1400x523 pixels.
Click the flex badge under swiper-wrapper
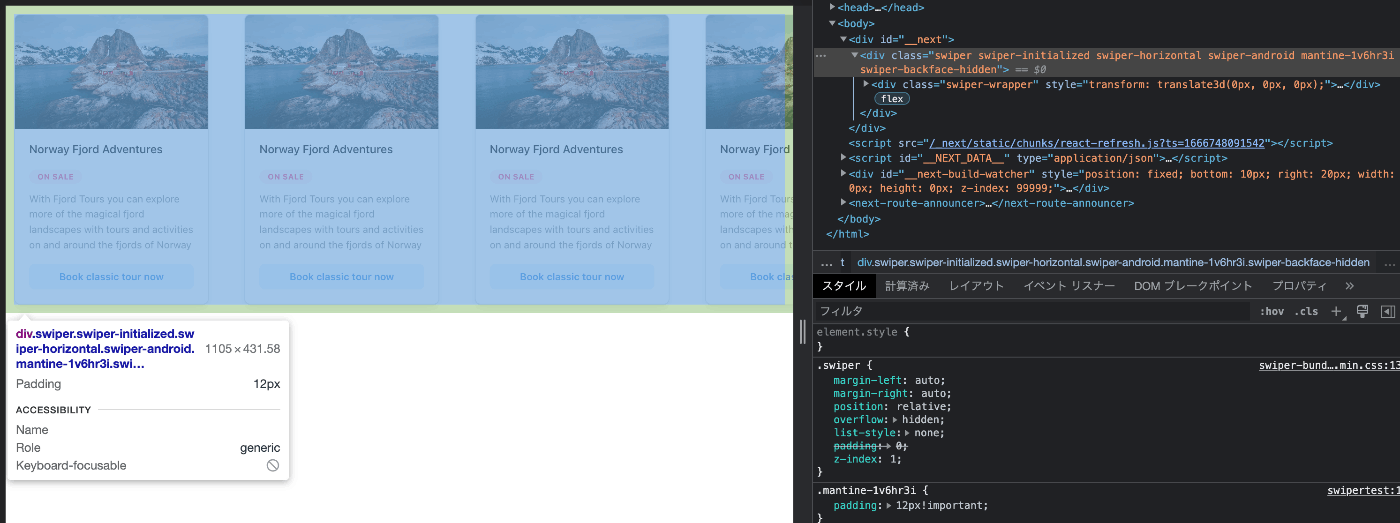tap(892, 99)
